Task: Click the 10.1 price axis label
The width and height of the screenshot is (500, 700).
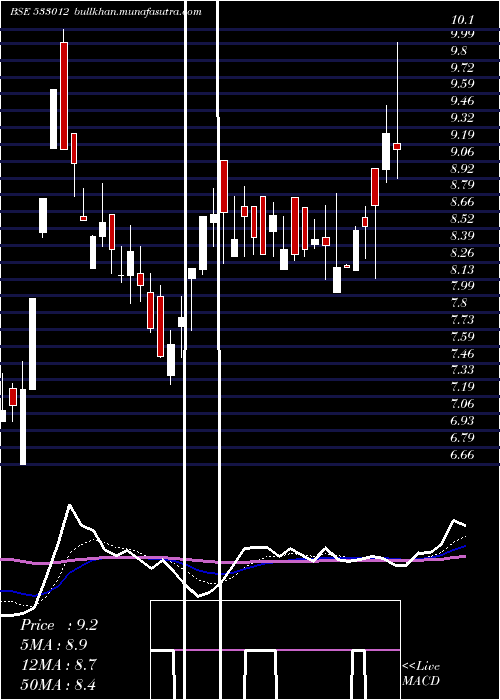Action: (462, 20)
